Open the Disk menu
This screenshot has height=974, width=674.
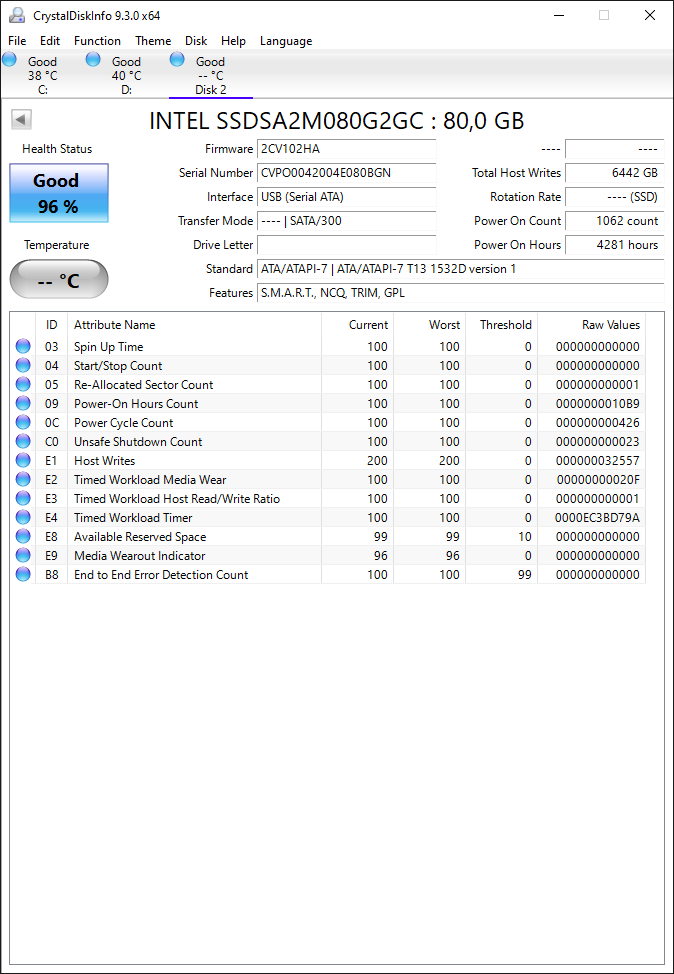[x=196, y=41]
